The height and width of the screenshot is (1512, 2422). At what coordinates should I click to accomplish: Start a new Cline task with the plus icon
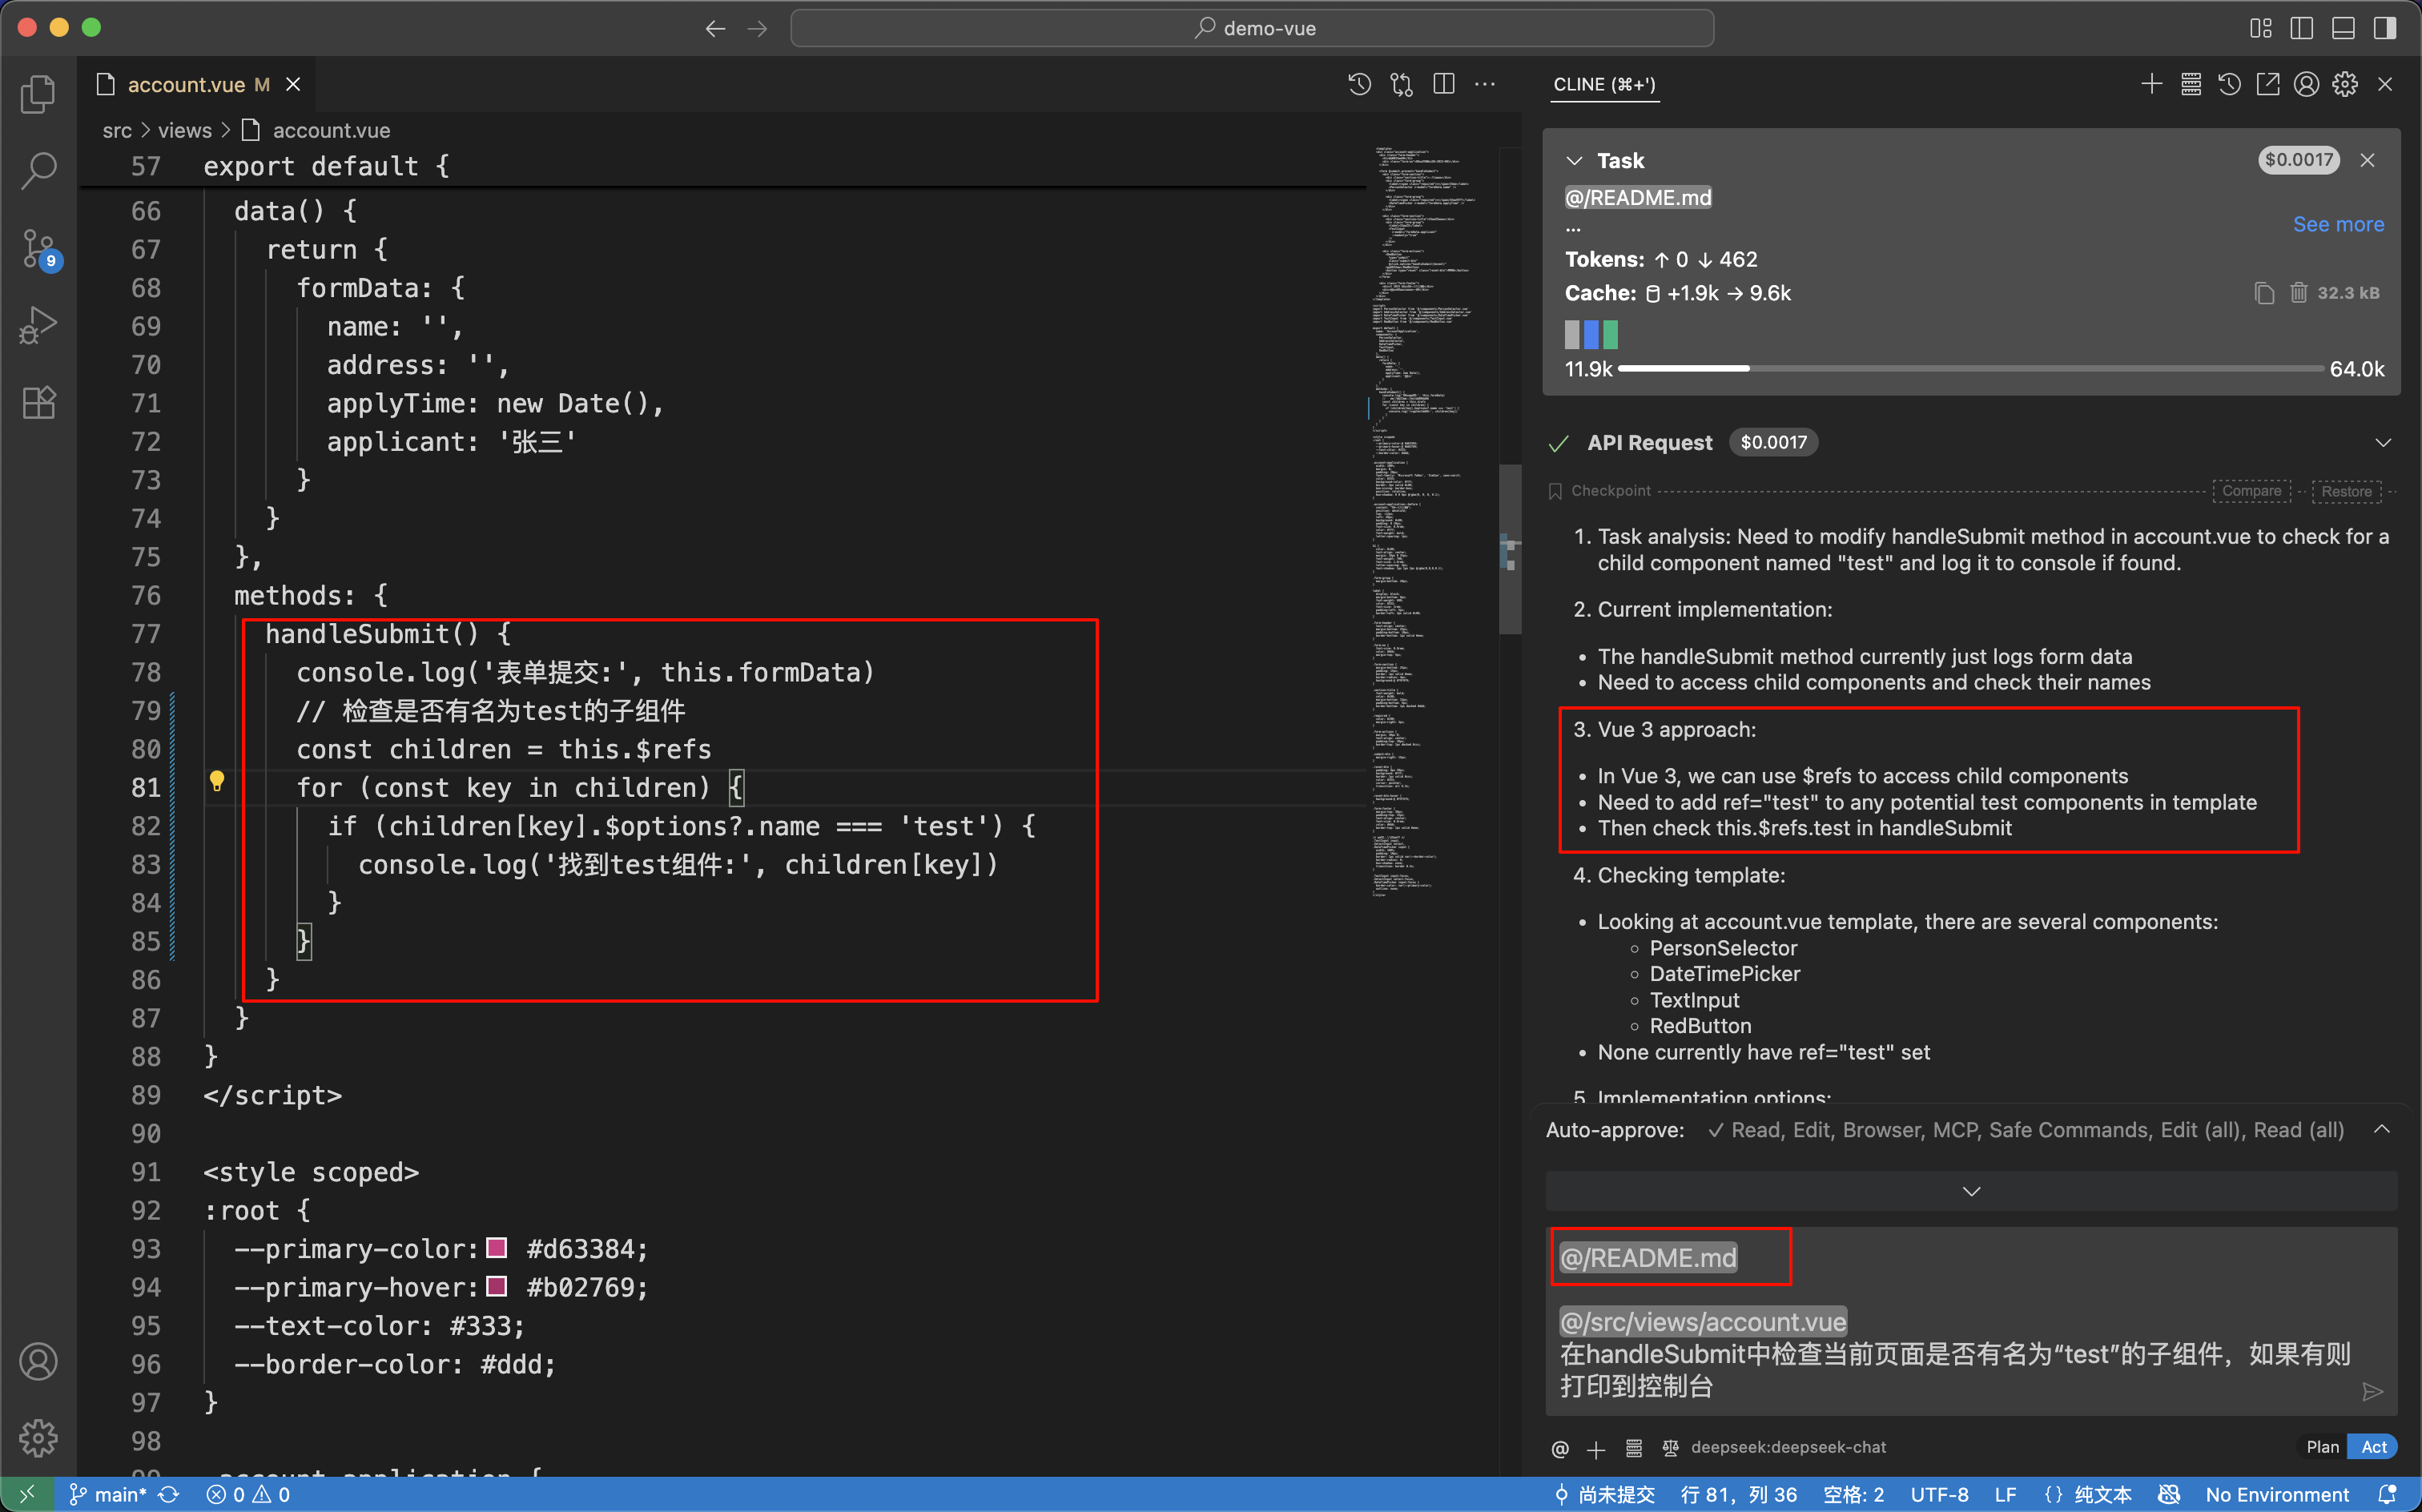click(2150, 84)
